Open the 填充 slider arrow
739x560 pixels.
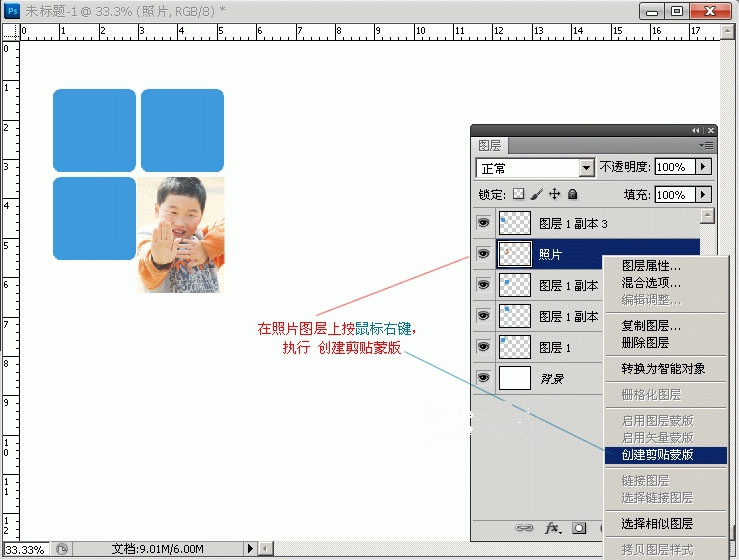pos(703,195)
